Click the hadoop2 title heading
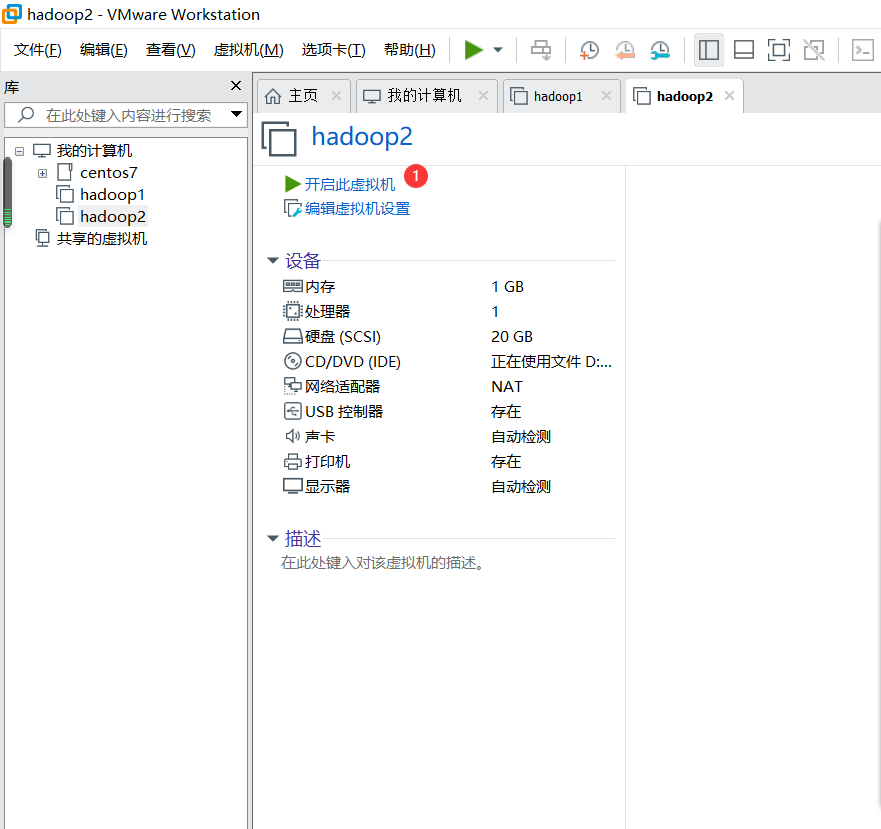This screenshot has height=829, width=881. coord(362,137)
